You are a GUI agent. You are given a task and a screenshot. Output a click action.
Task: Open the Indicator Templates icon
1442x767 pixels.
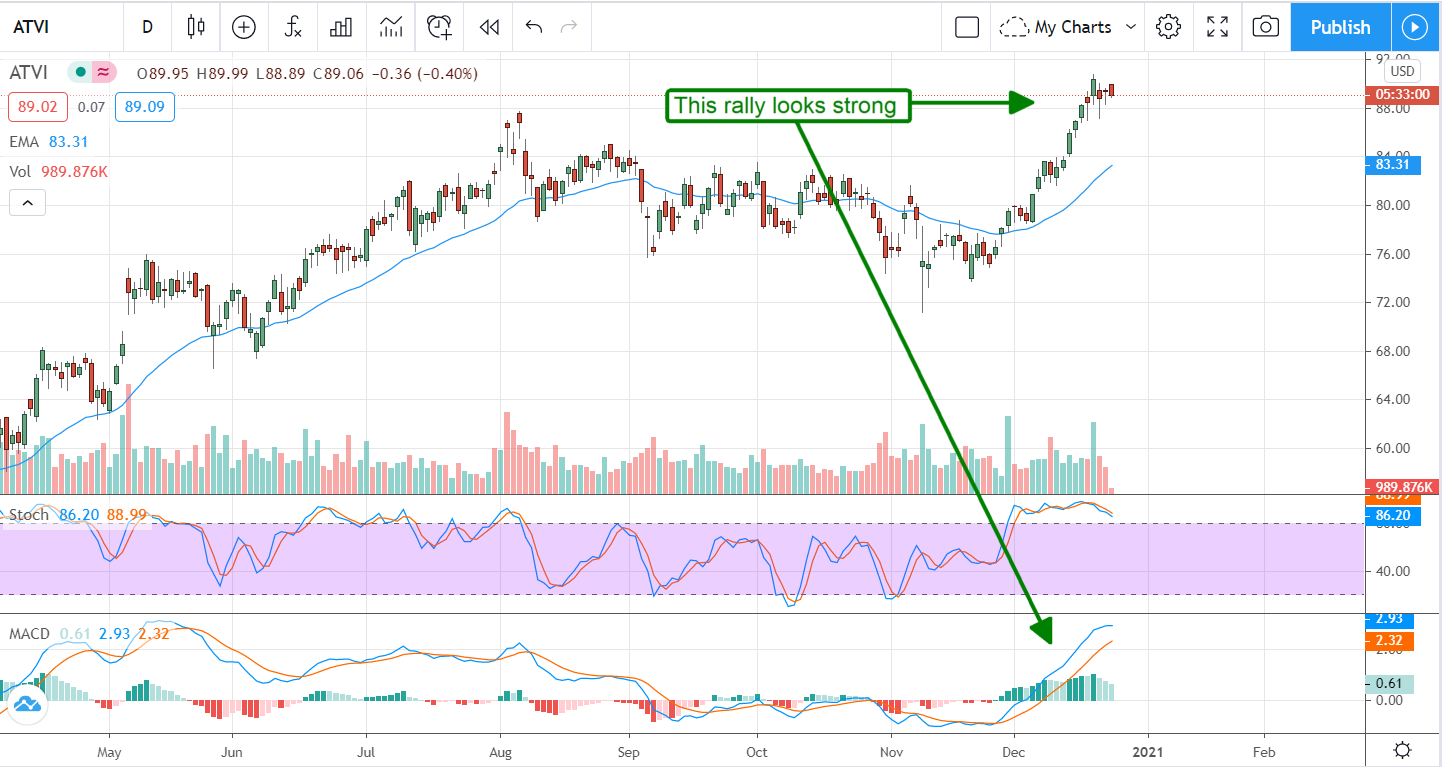coord(391,27)
